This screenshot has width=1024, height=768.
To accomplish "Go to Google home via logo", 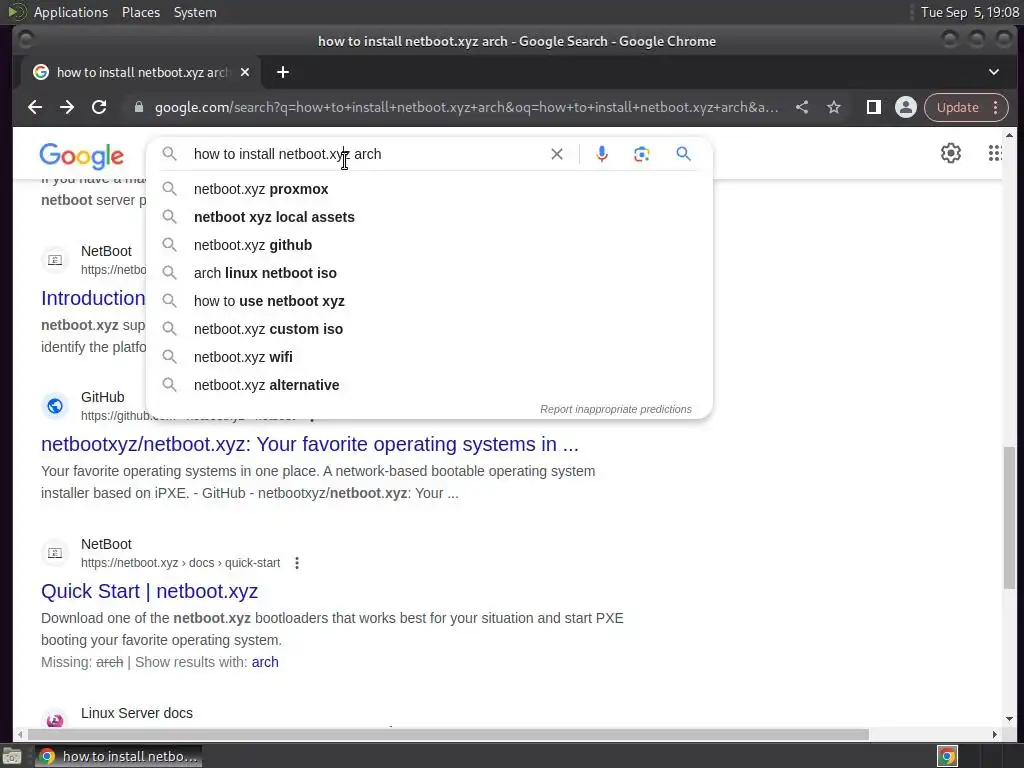I will [82, 155].
